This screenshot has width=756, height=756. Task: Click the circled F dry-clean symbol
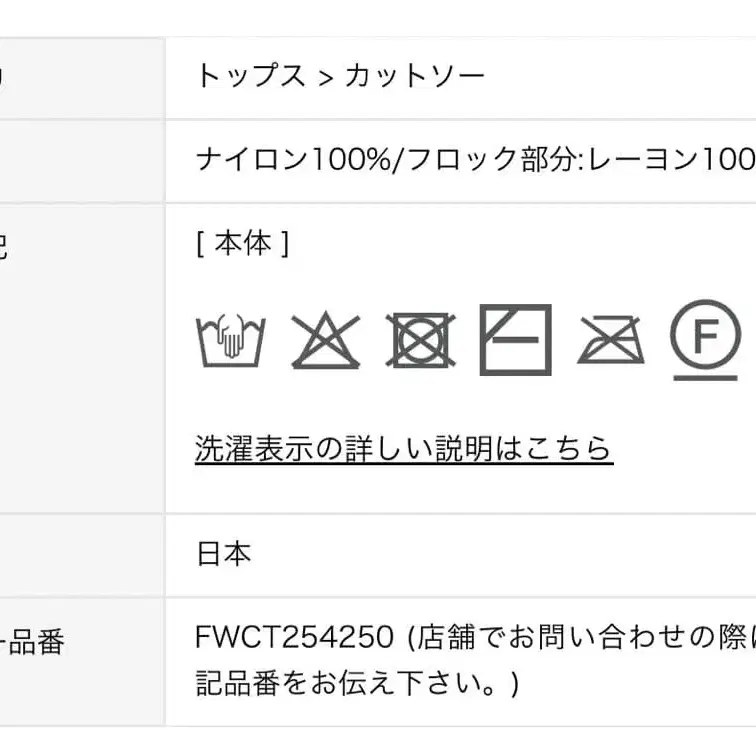pyautogui.click(x=705, y=340)
